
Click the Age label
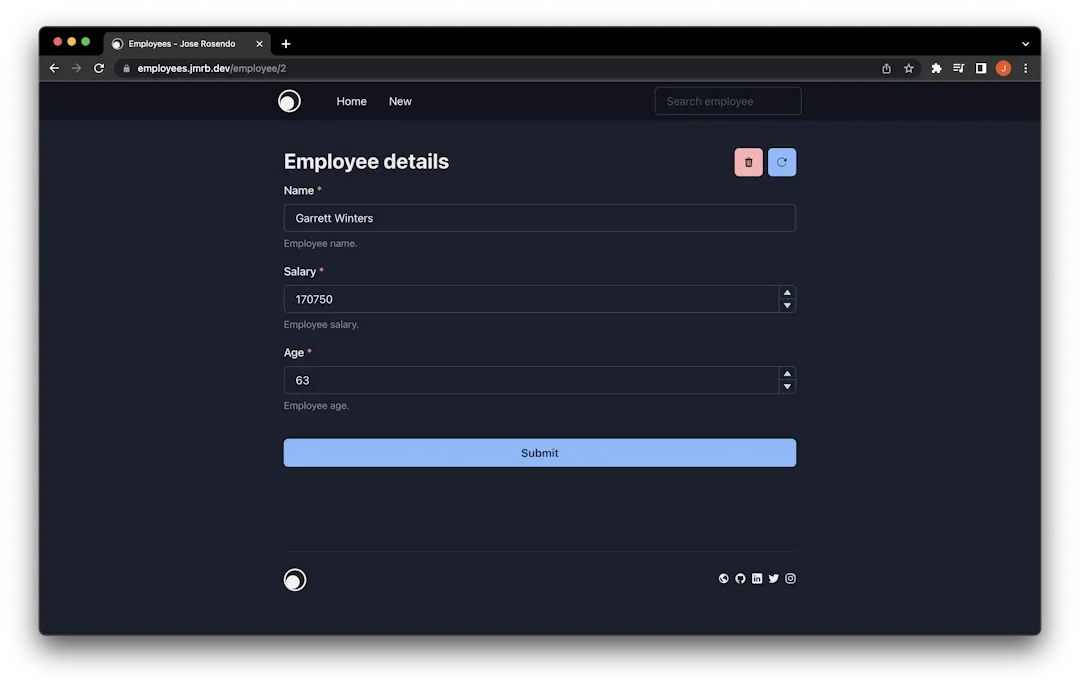click(293, 353)
